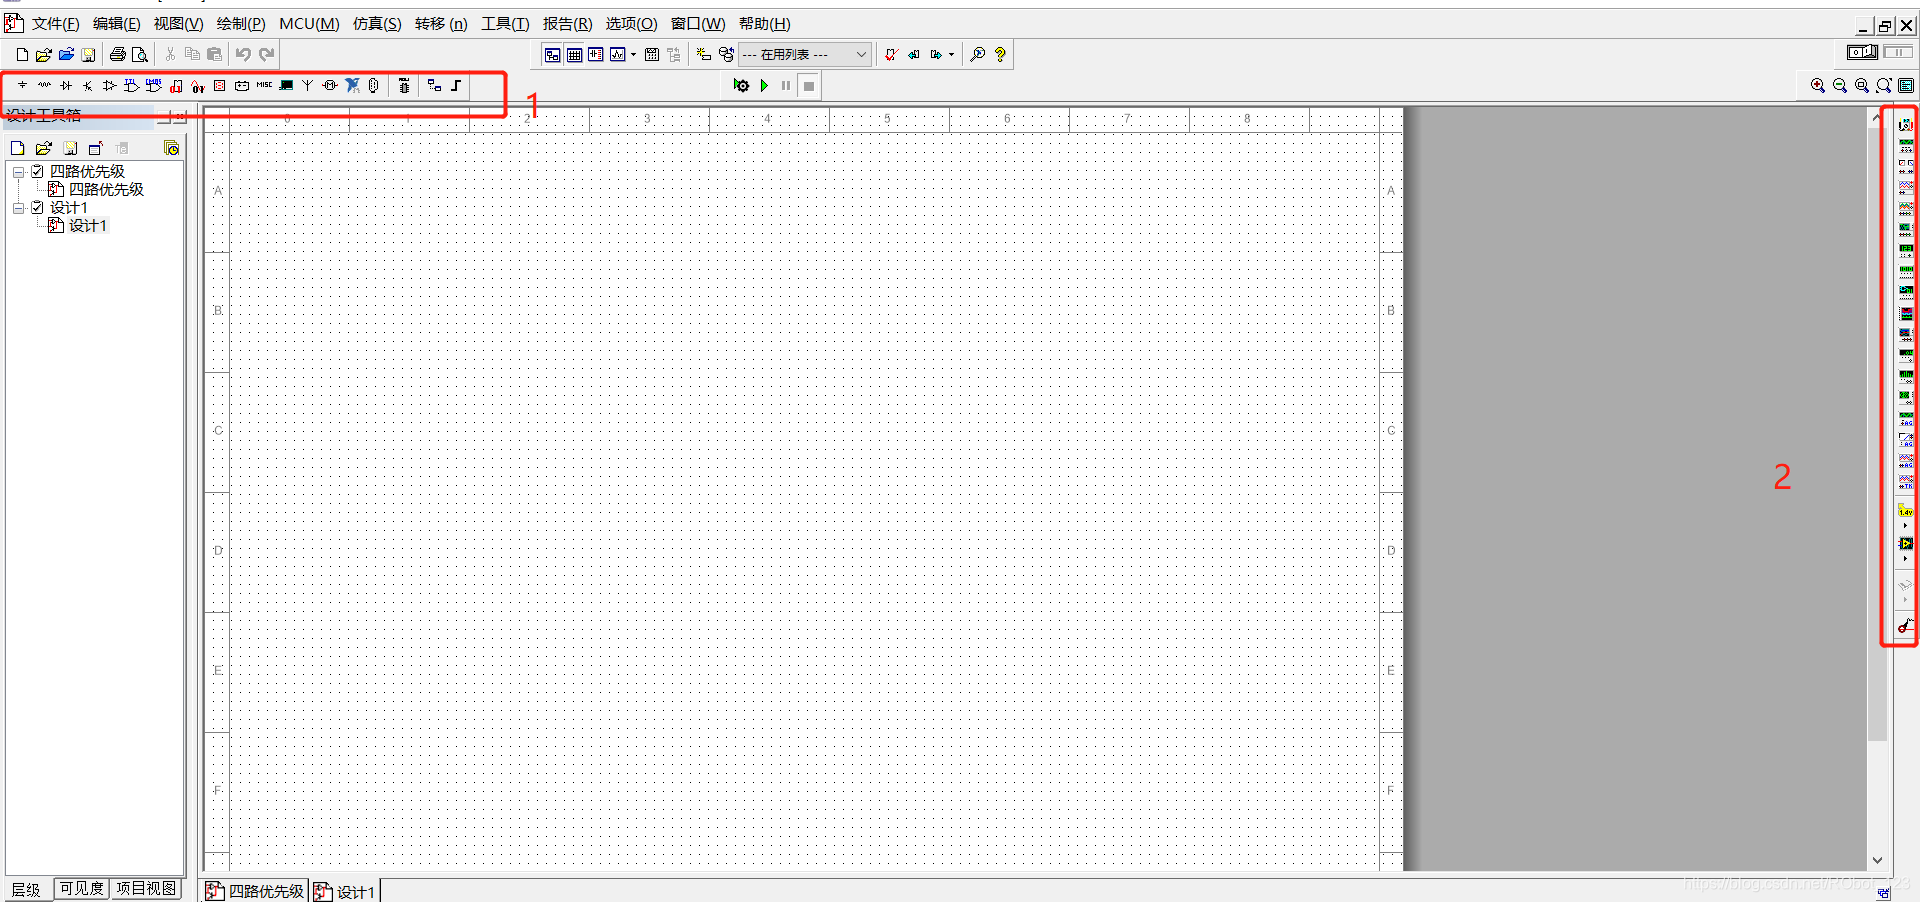This screenshot has width=1920, height=902.
Task: Open the MCU(M) menu
Action: [x=309, y=24]
